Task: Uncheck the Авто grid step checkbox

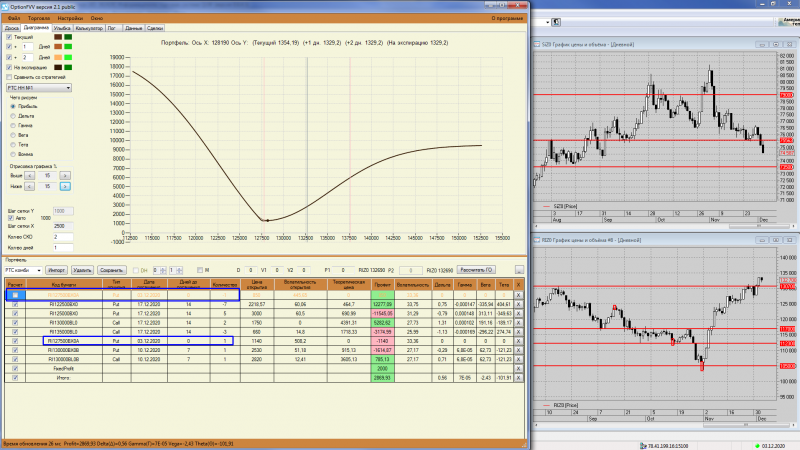Action: coord(11,218)
